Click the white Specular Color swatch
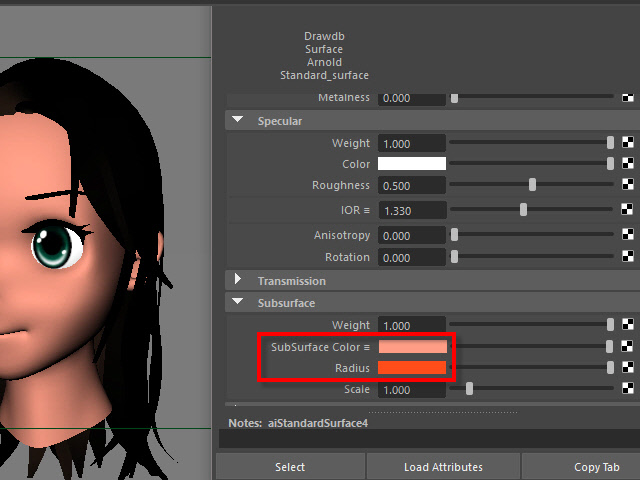Image resolution: width=640 pixels, height=480 pixels. [412, 164]
